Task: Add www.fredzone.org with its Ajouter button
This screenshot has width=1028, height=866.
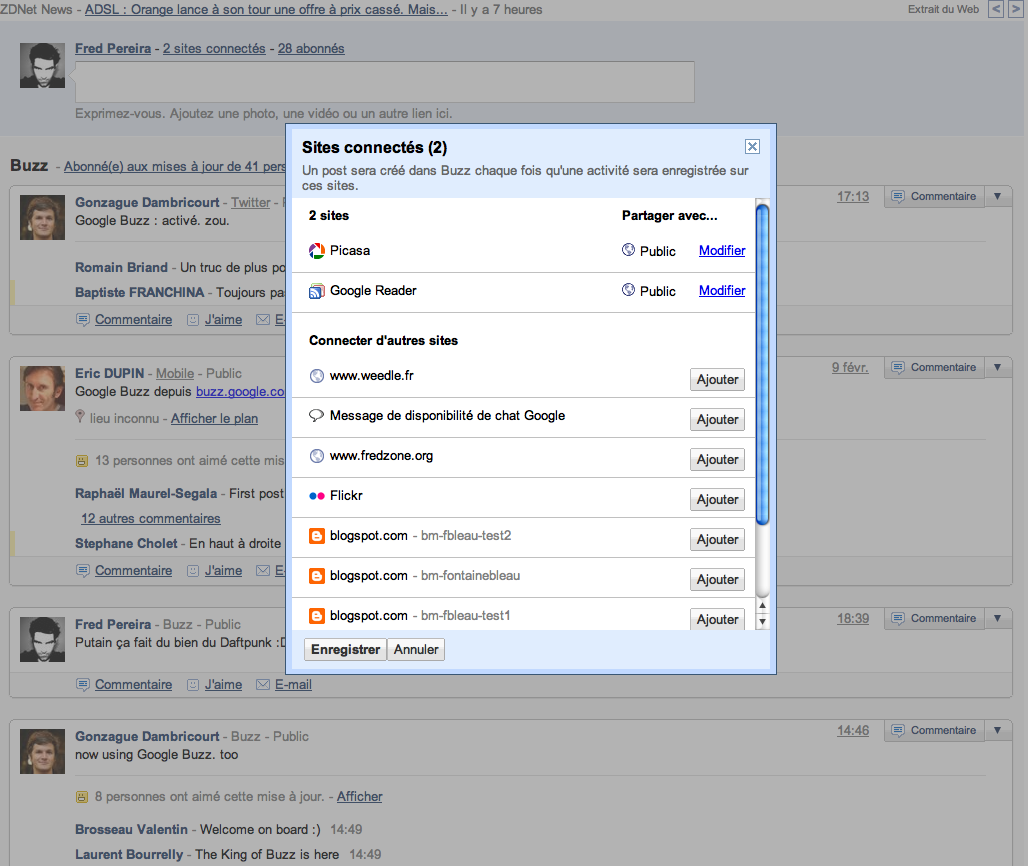Action: [717, 460]
